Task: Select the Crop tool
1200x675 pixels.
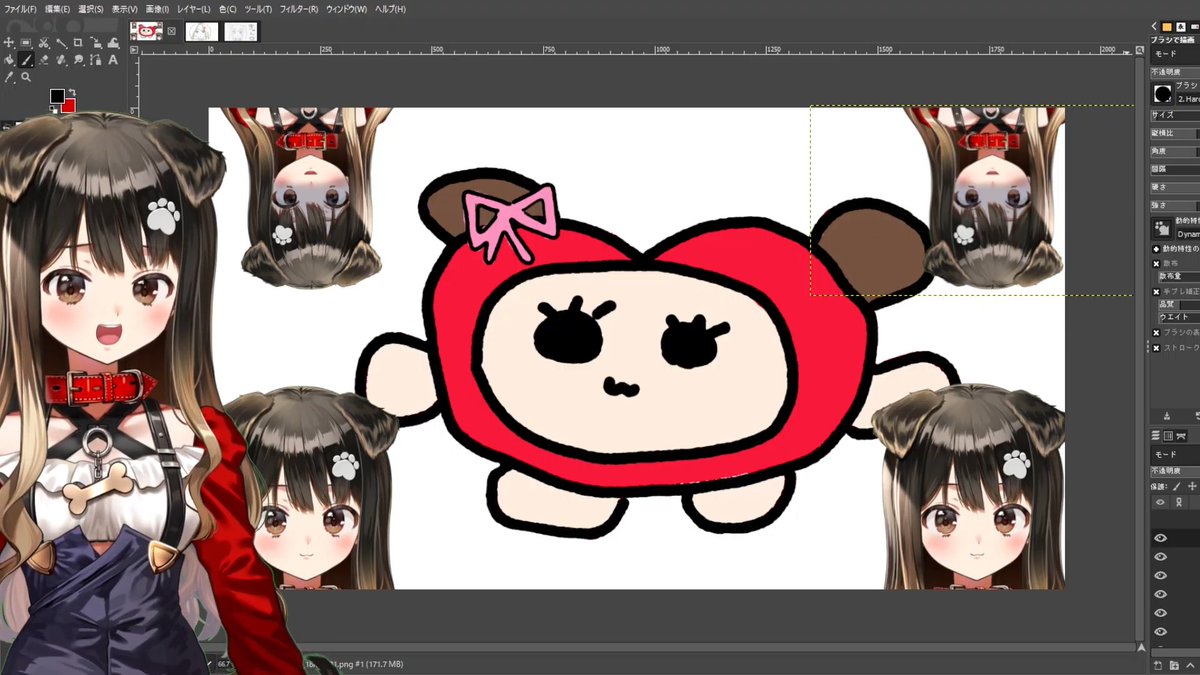Action: 78,42
